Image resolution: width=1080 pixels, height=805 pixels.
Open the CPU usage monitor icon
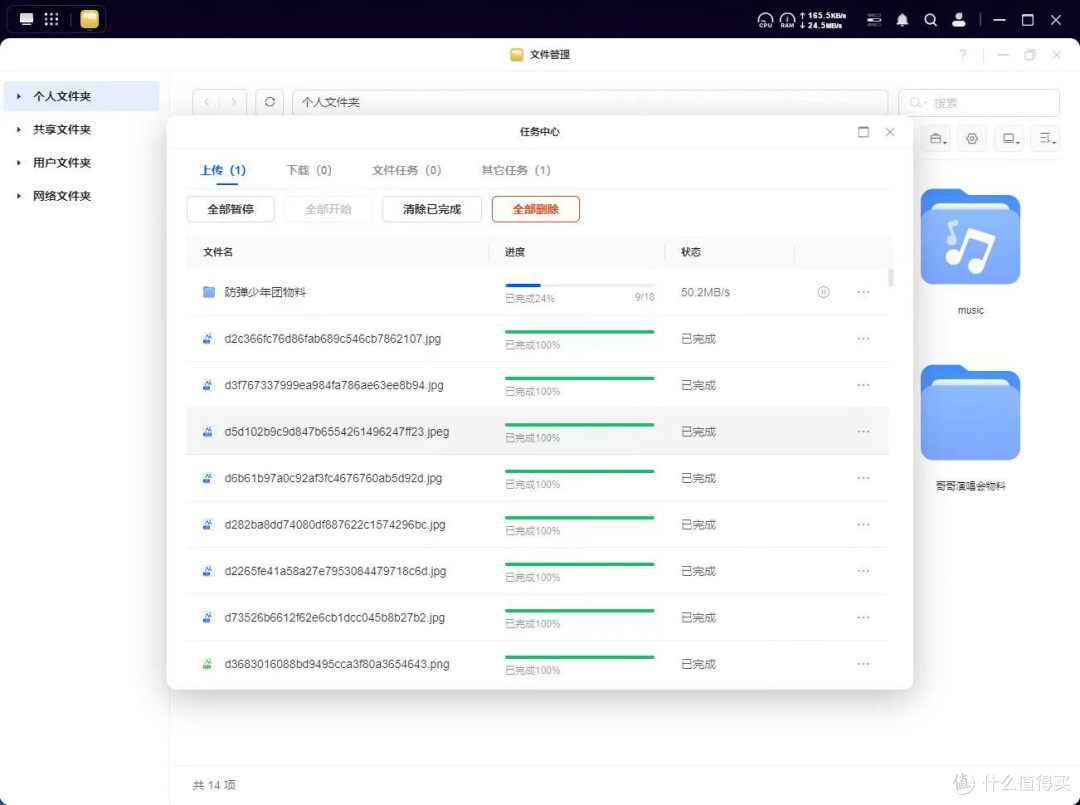pos(765,20)
